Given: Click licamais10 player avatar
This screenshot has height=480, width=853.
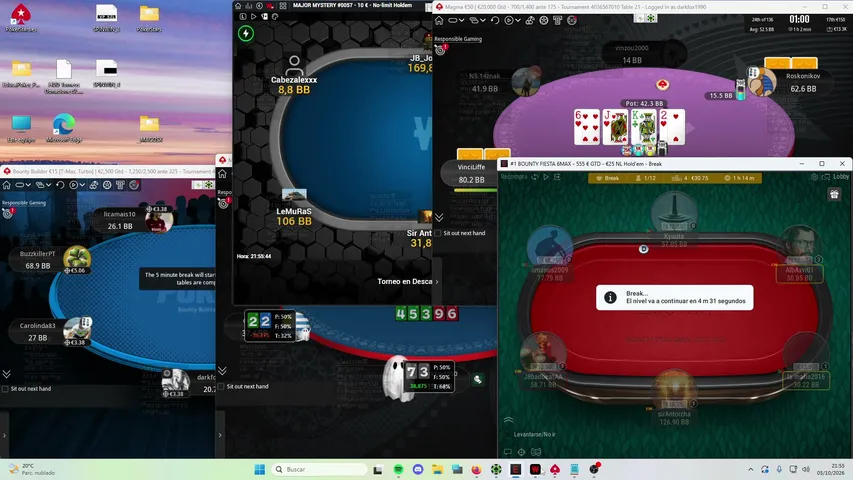Looking at the screenshot, I should [159, 220].
